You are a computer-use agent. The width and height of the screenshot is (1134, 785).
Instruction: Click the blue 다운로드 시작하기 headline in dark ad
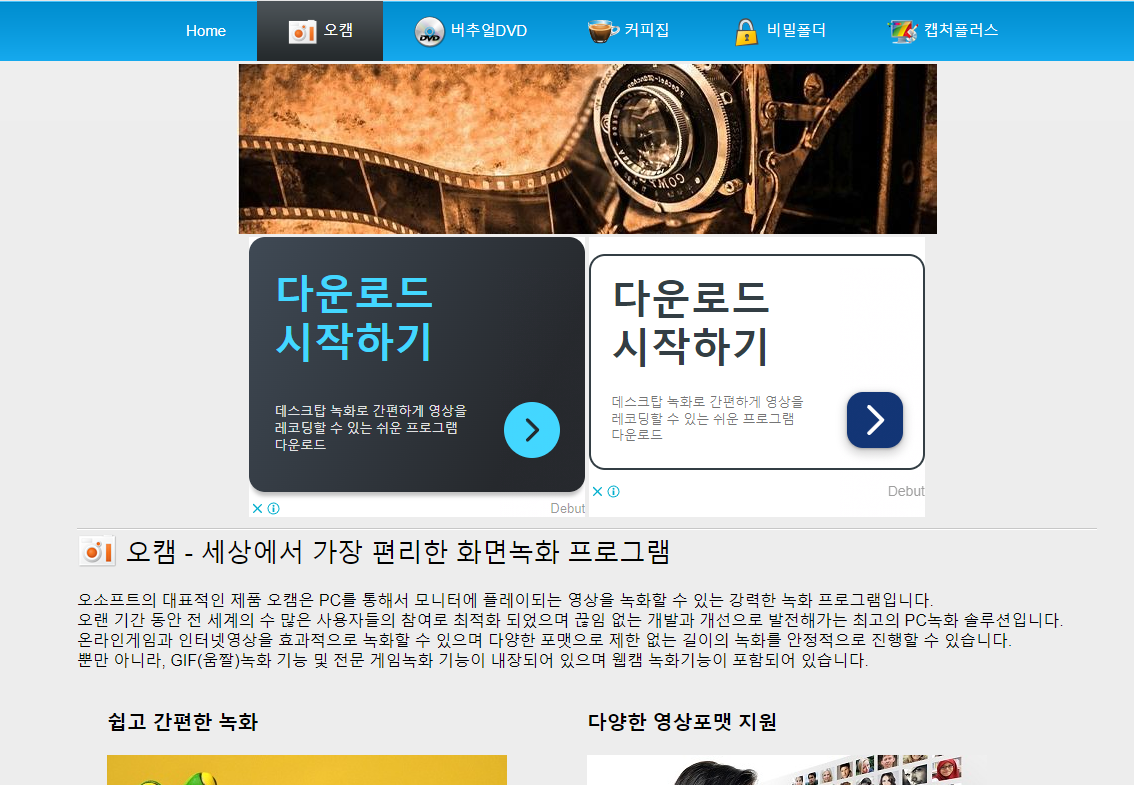[354, 317]
